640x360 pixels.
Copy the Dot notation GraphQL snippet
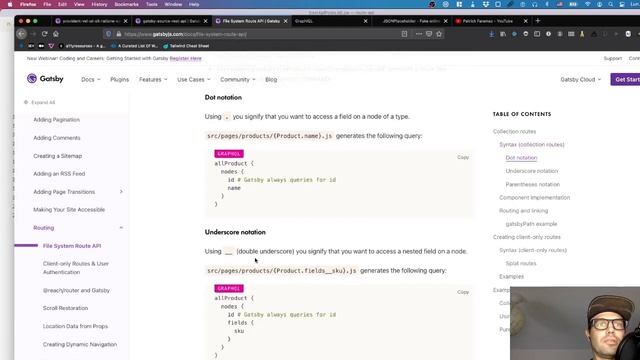pyautogui.click(x=463, y=157)
